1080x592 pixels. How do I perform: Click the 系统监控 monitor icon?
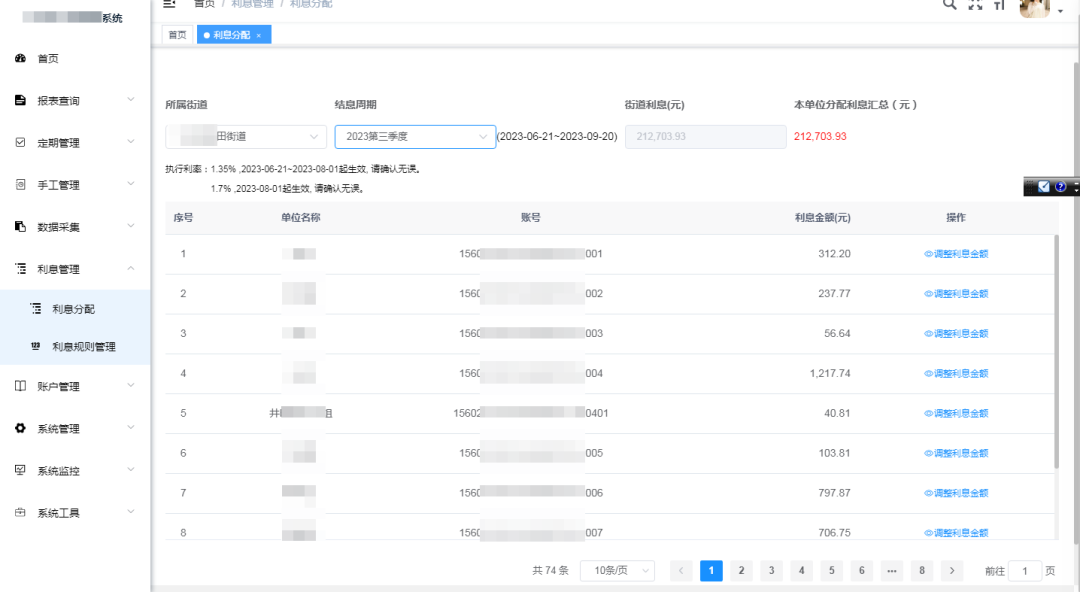coord(20,471)
